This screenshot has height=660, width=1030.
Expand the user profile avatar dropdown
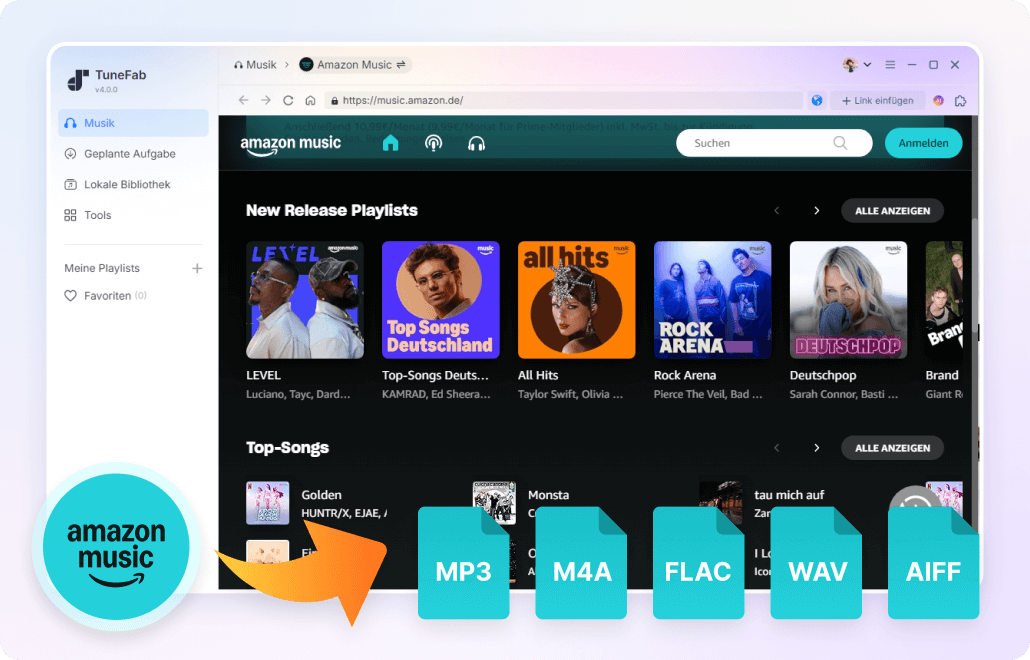click(857, 65)
